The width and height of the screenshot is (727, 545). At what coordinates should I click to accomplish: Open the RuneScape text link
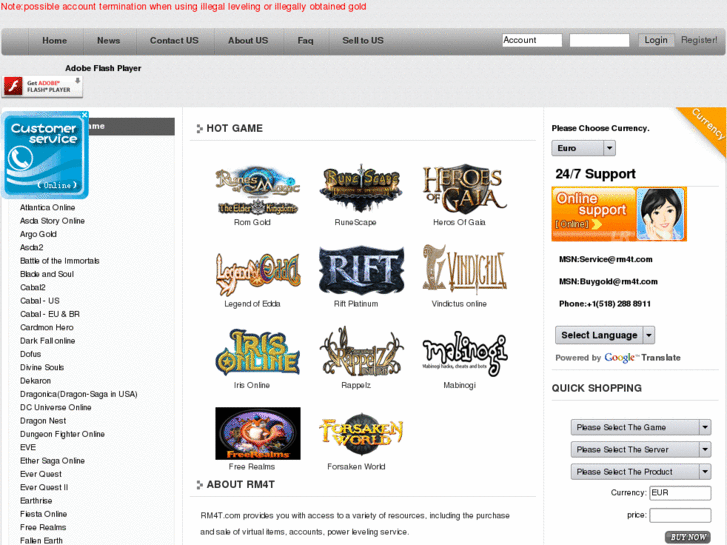(356, 222)
